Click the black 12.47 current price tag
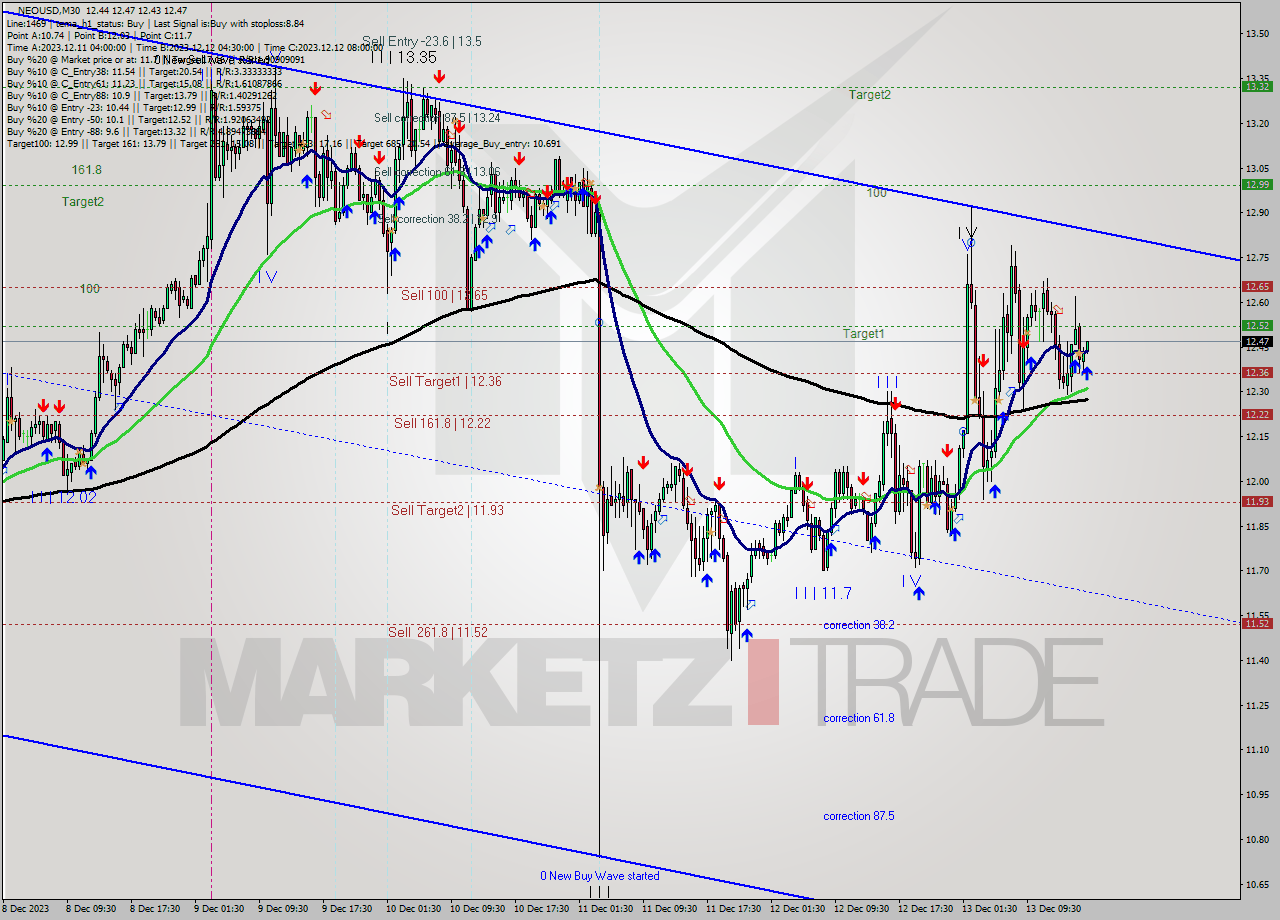This screenshot has width=1280, height=920. [1256, 341]
